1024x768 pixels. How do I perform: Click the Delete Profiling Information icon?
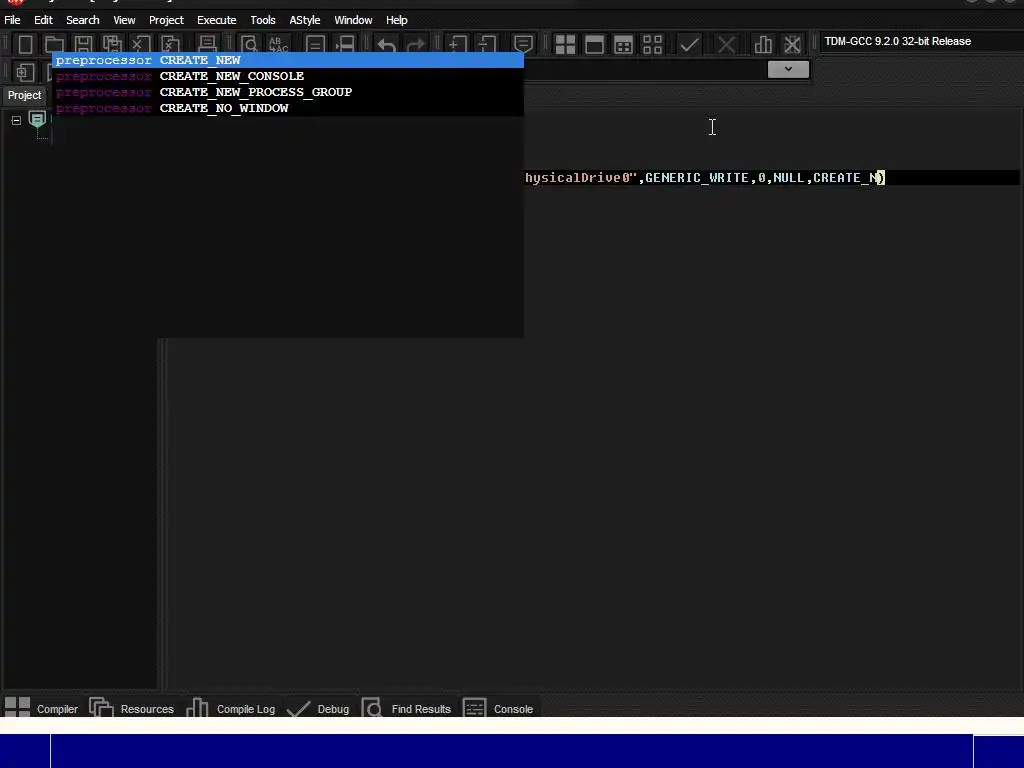click(792, 44)
